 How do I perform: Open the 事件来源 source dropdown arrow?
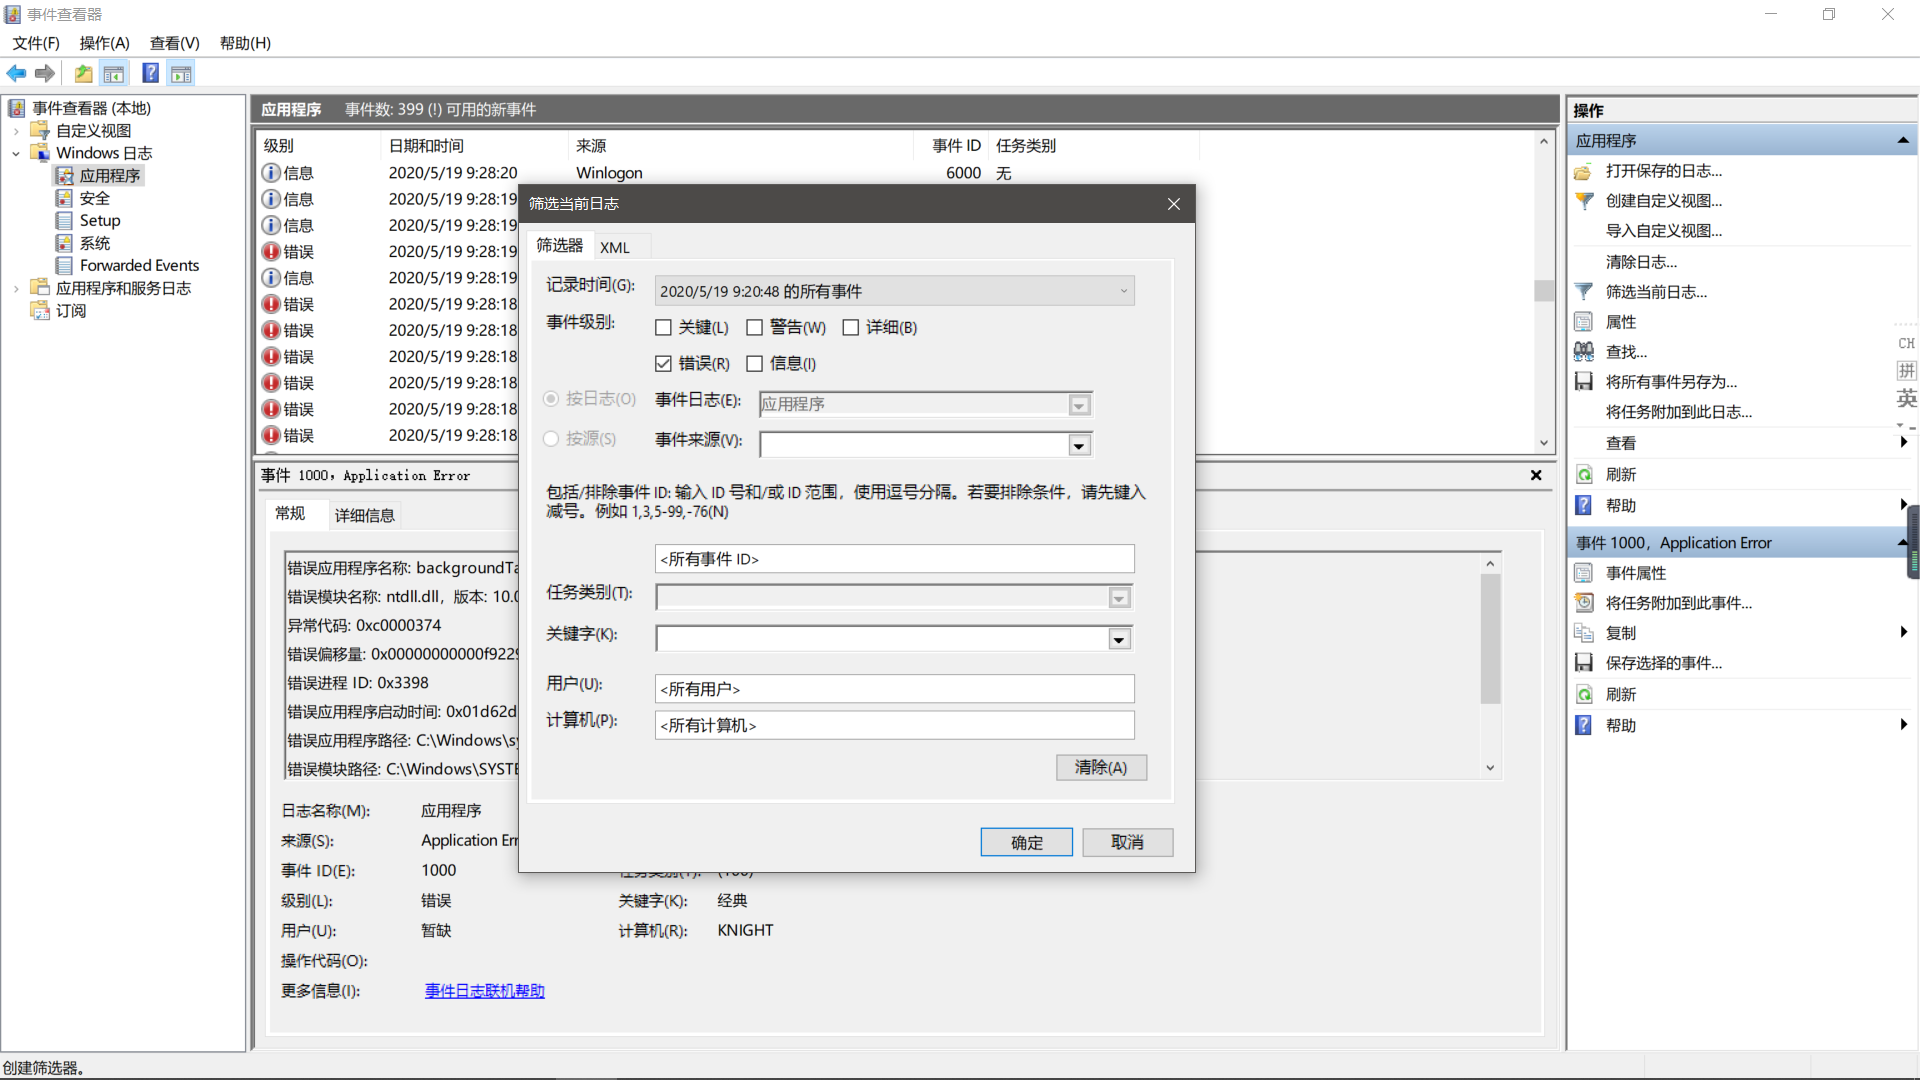[1078, 444]
